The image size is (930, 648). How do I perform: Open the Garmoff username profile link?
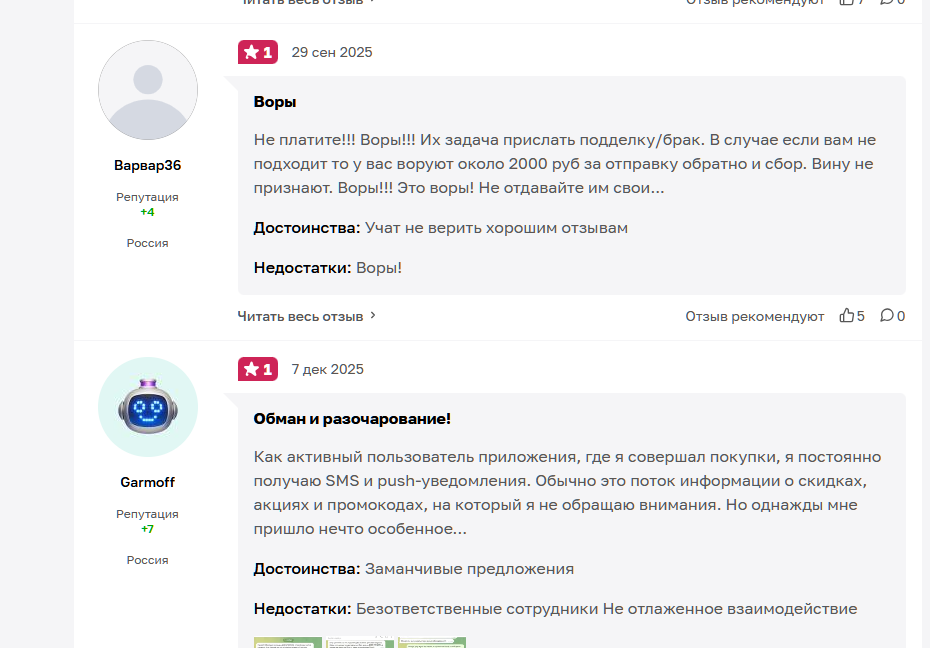click(x=148, y=482)
